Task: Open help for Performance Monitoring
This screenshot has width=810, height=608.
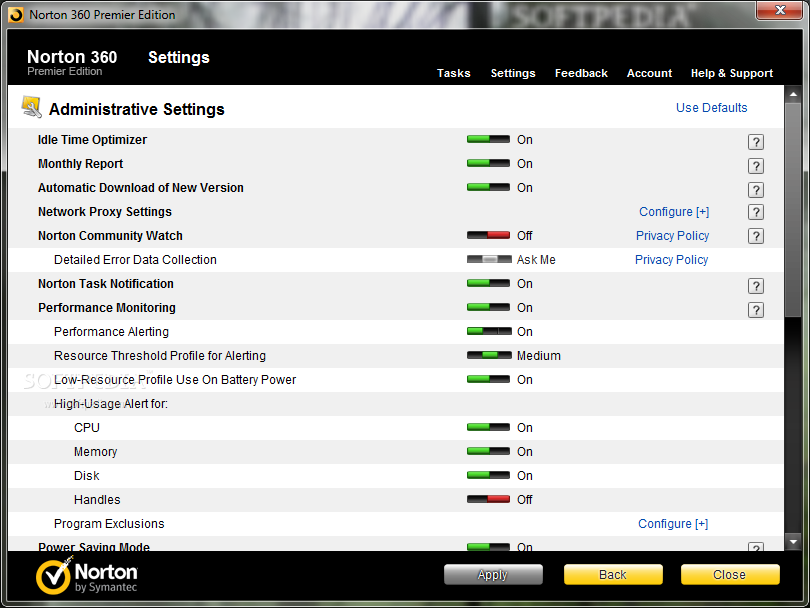Action: click(x=755, y=310)
